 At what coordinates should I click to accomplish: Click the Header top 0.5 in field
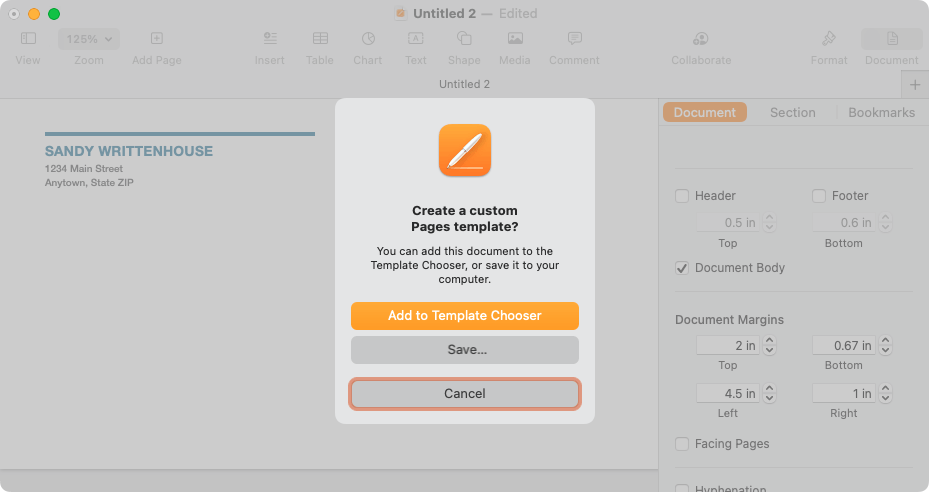click(728, 222)
